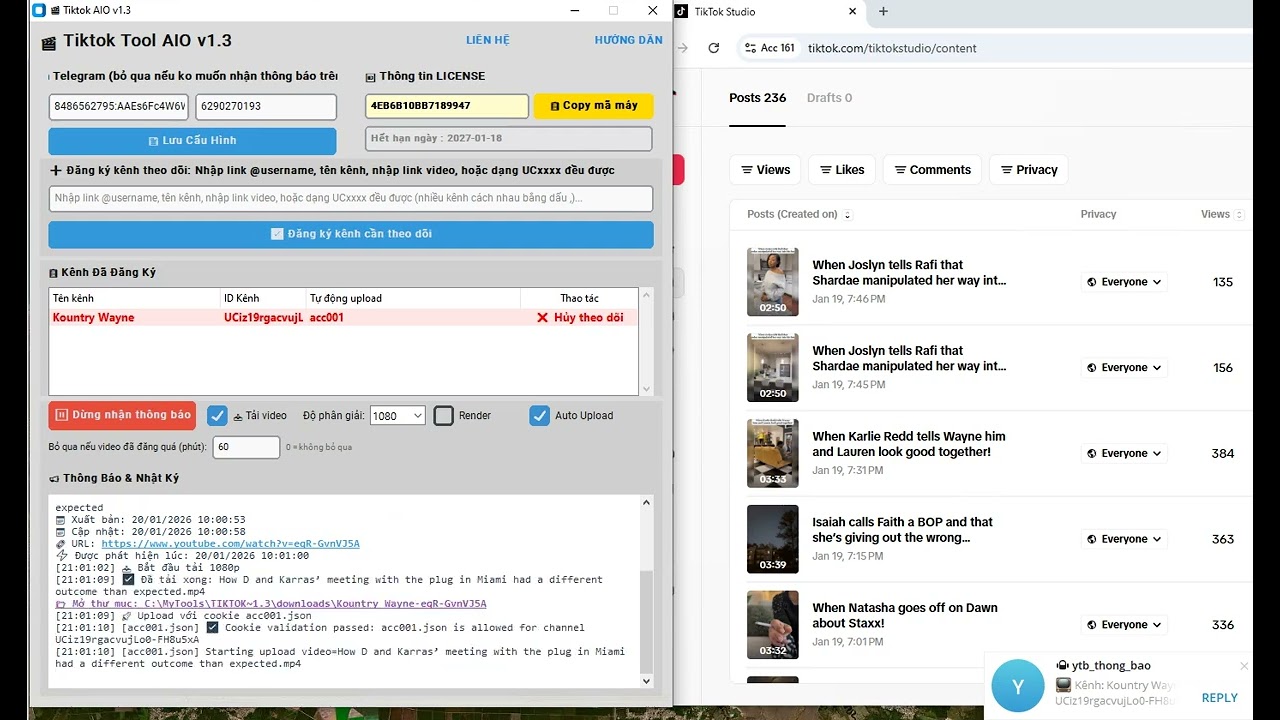The width and height of the screenshot is (1280, 720).
Task: Click the TikTok favicon on the browser tab
Action: pos(681,12)
